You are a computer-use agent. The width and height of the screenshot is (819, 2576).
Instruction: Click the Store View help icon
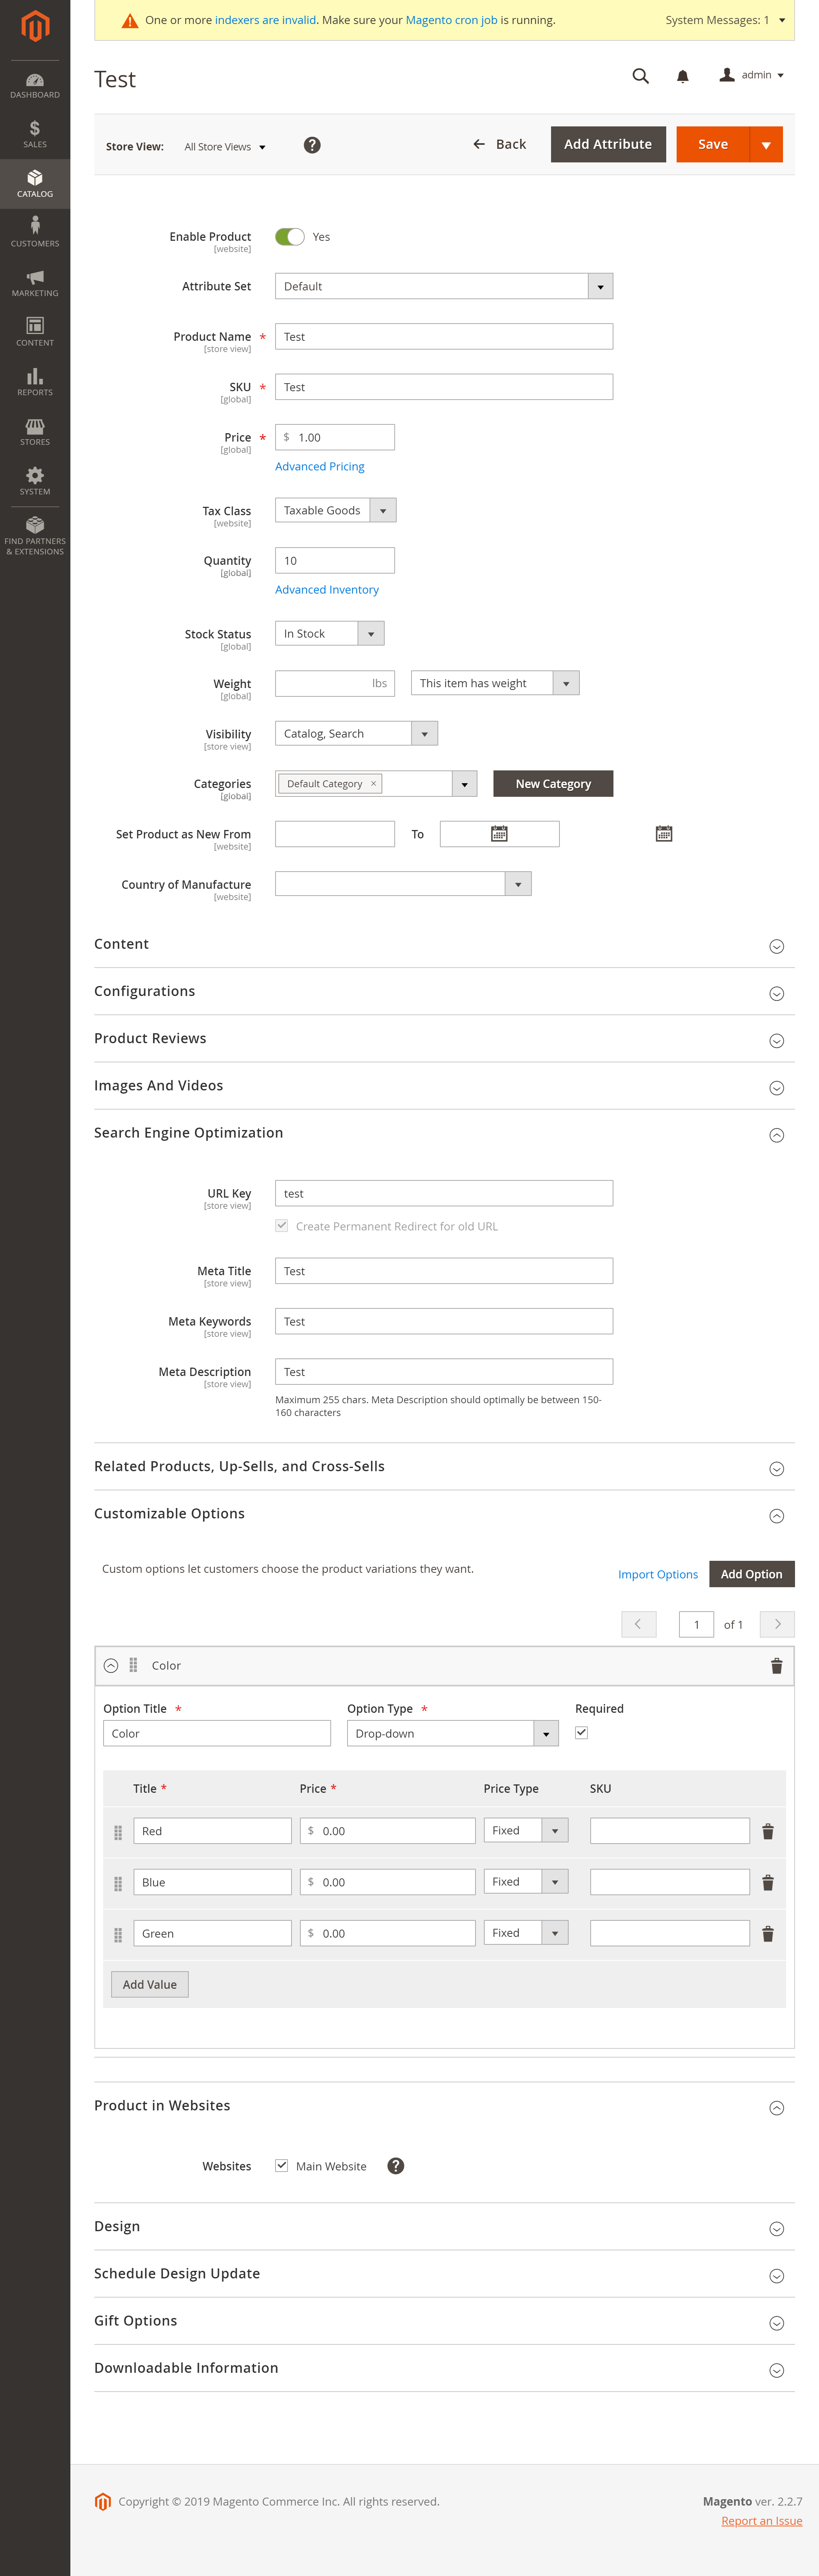click(x=312, y=145)
